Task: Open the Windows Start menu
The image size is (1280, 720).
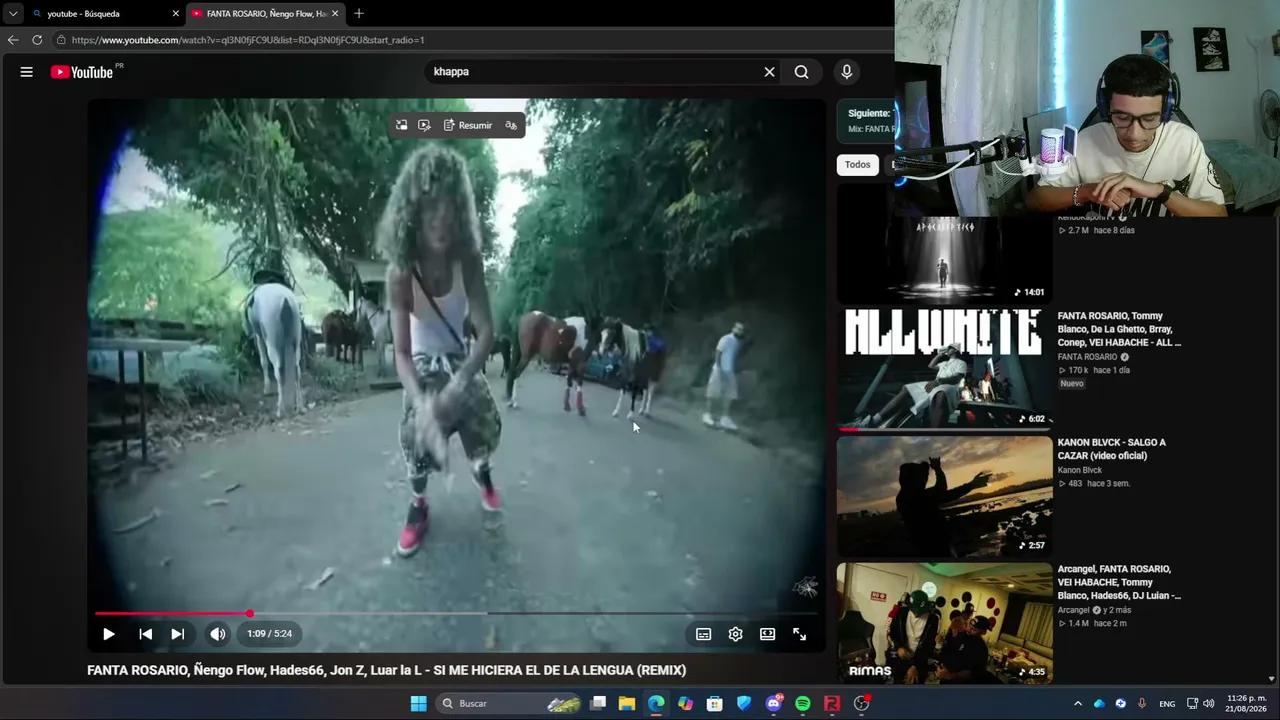Action: tap(418, 704)
